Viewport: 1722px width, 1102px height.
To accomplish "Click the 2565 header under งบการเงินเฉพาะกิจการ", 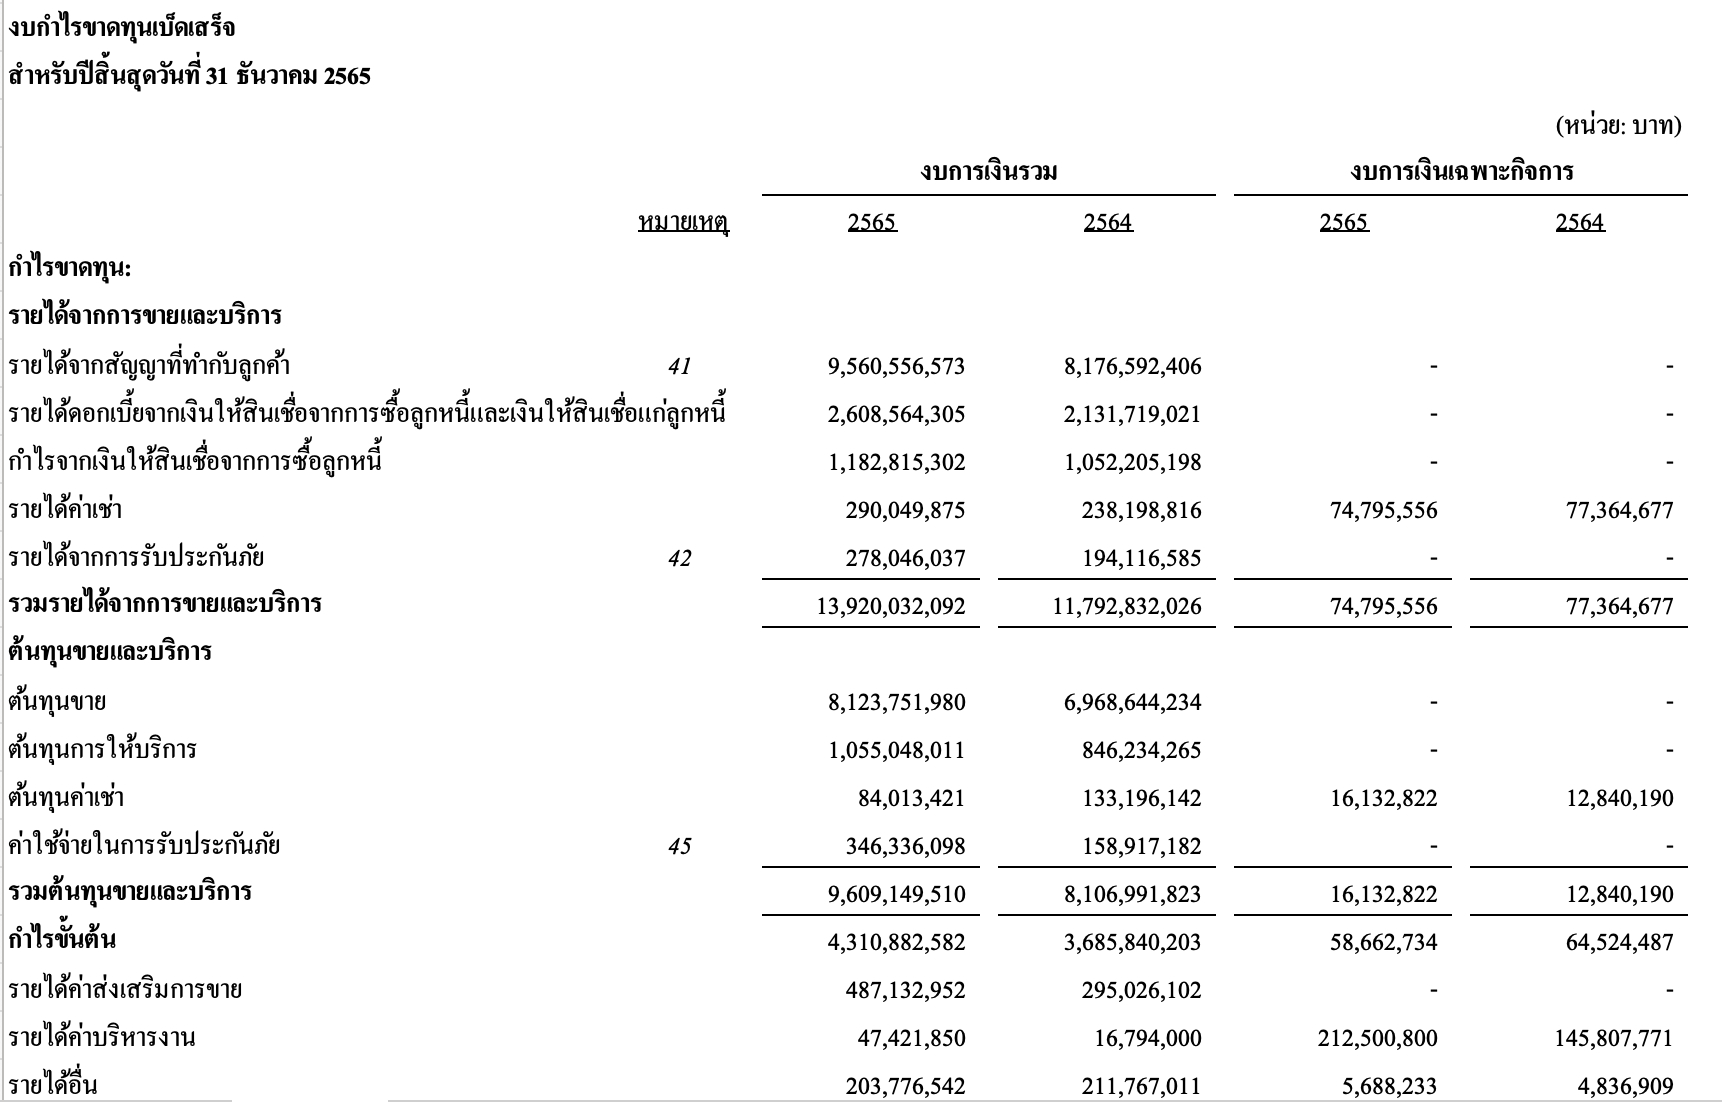I will [1344, 222].
